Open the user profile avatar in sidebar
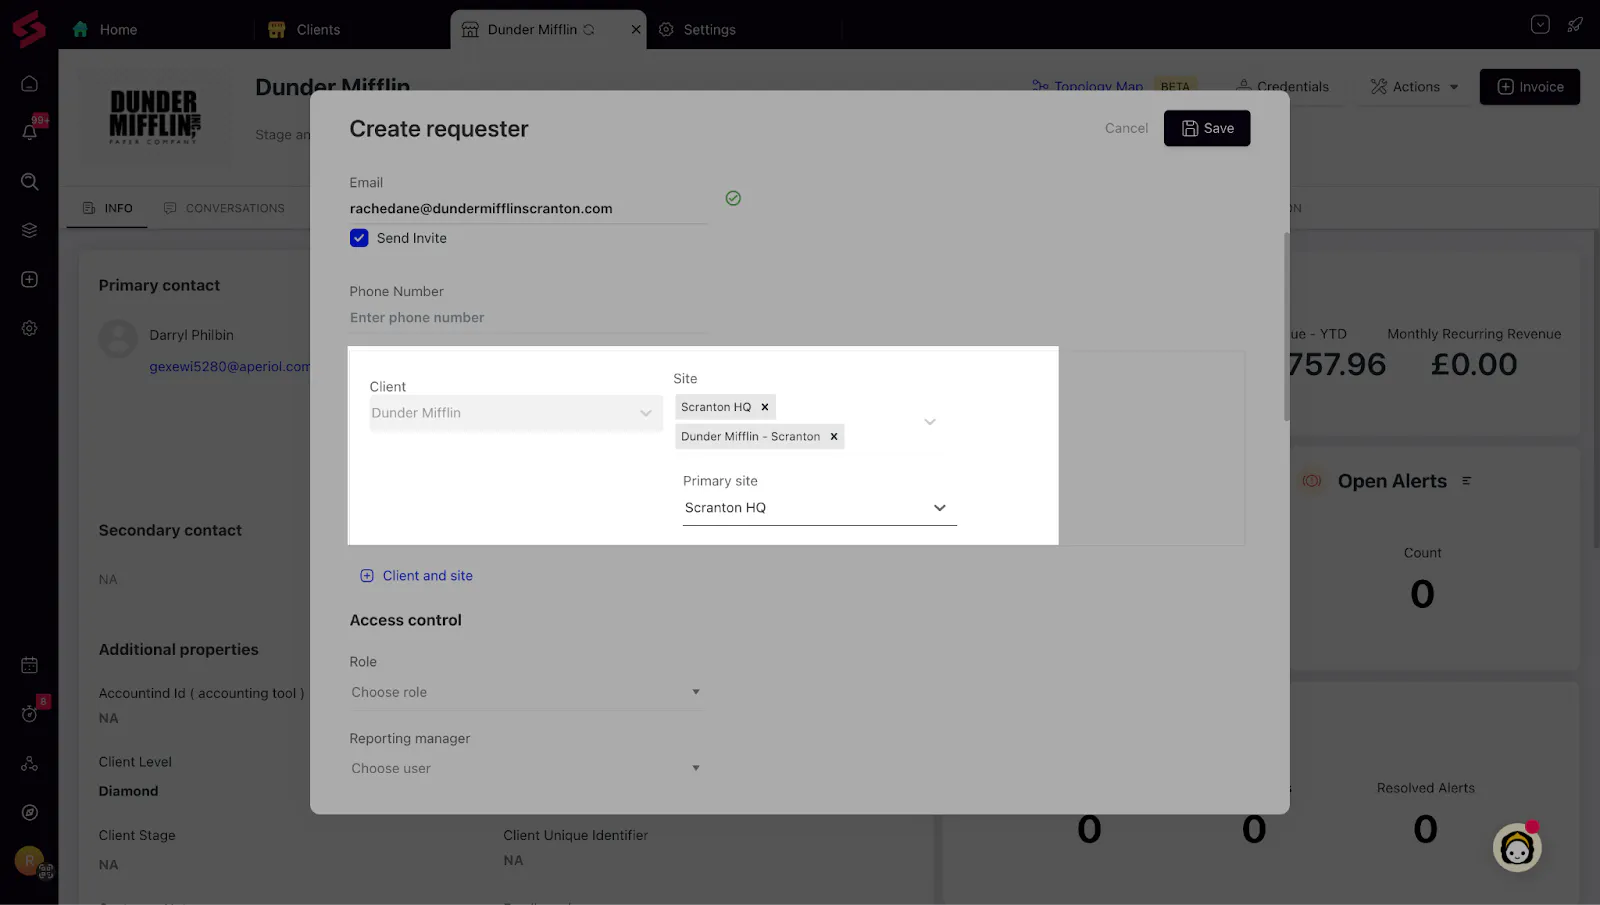 [30, 861]
